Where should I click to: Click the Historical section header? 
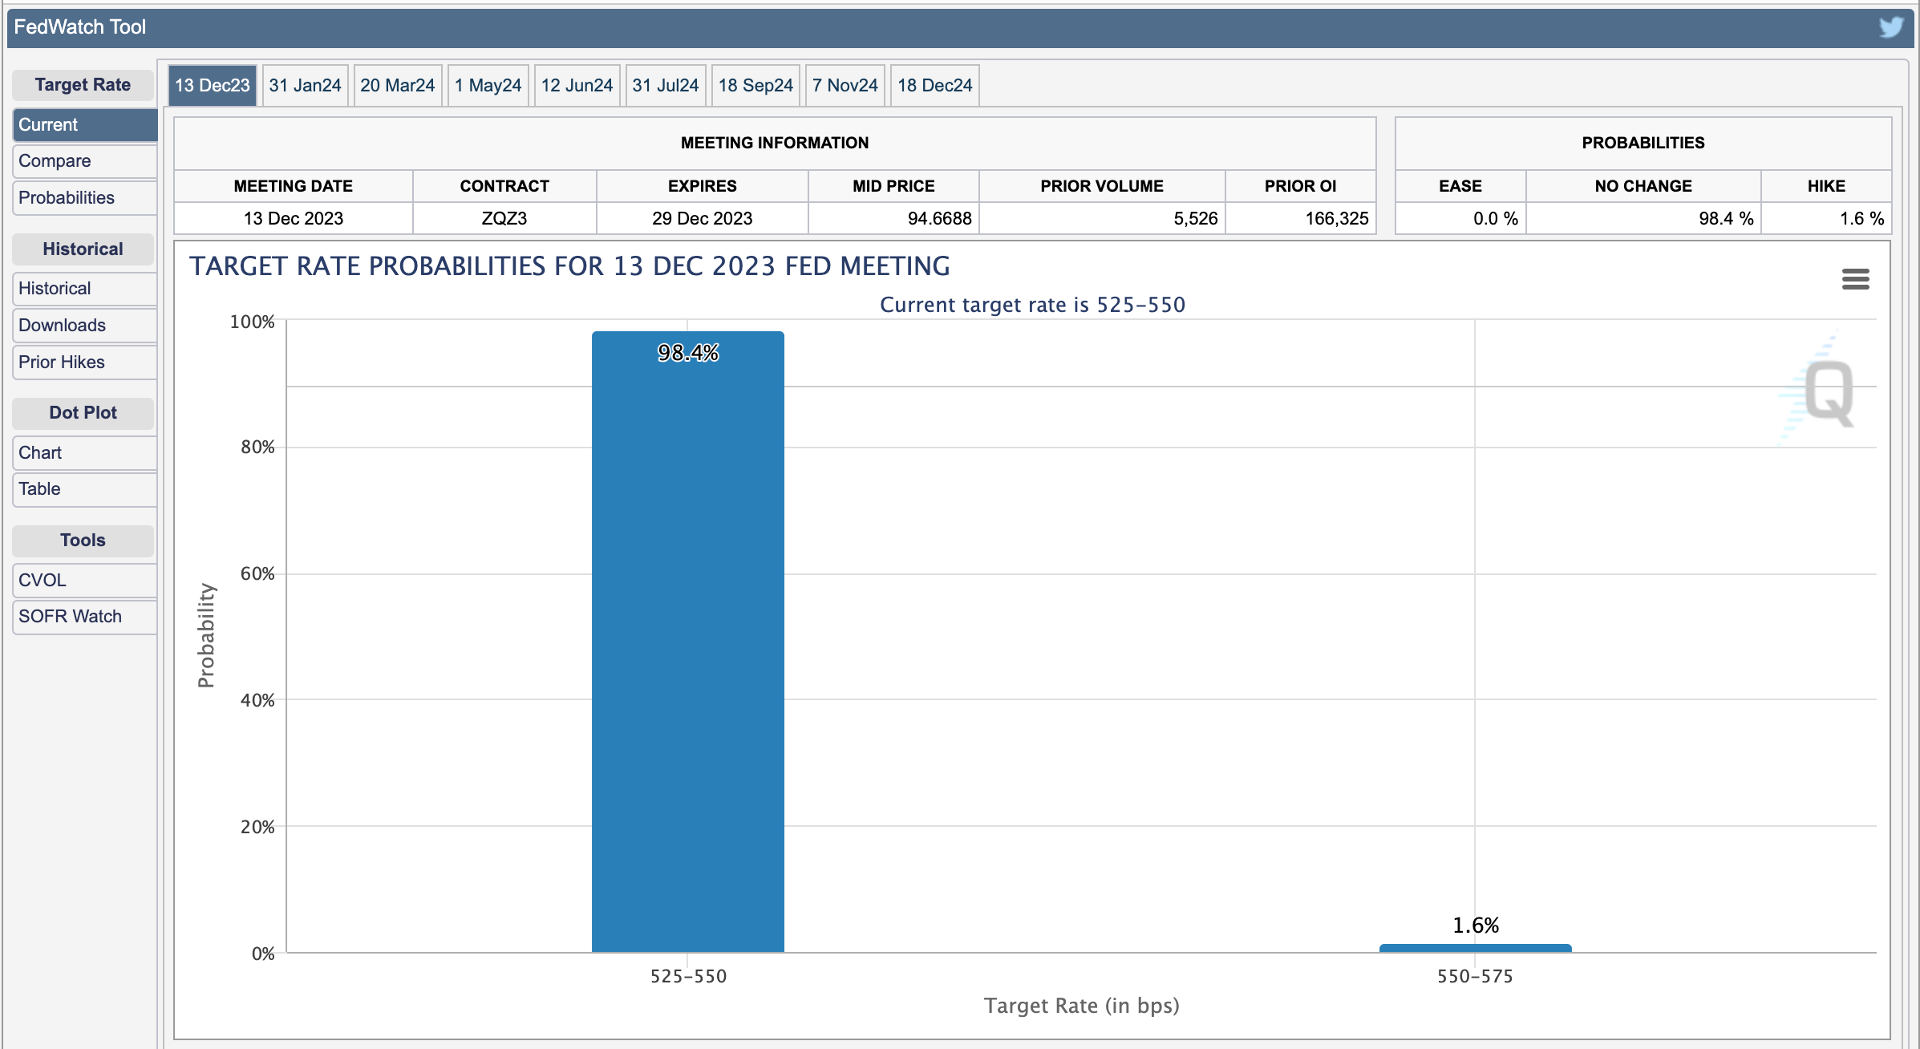click(83, 249)
